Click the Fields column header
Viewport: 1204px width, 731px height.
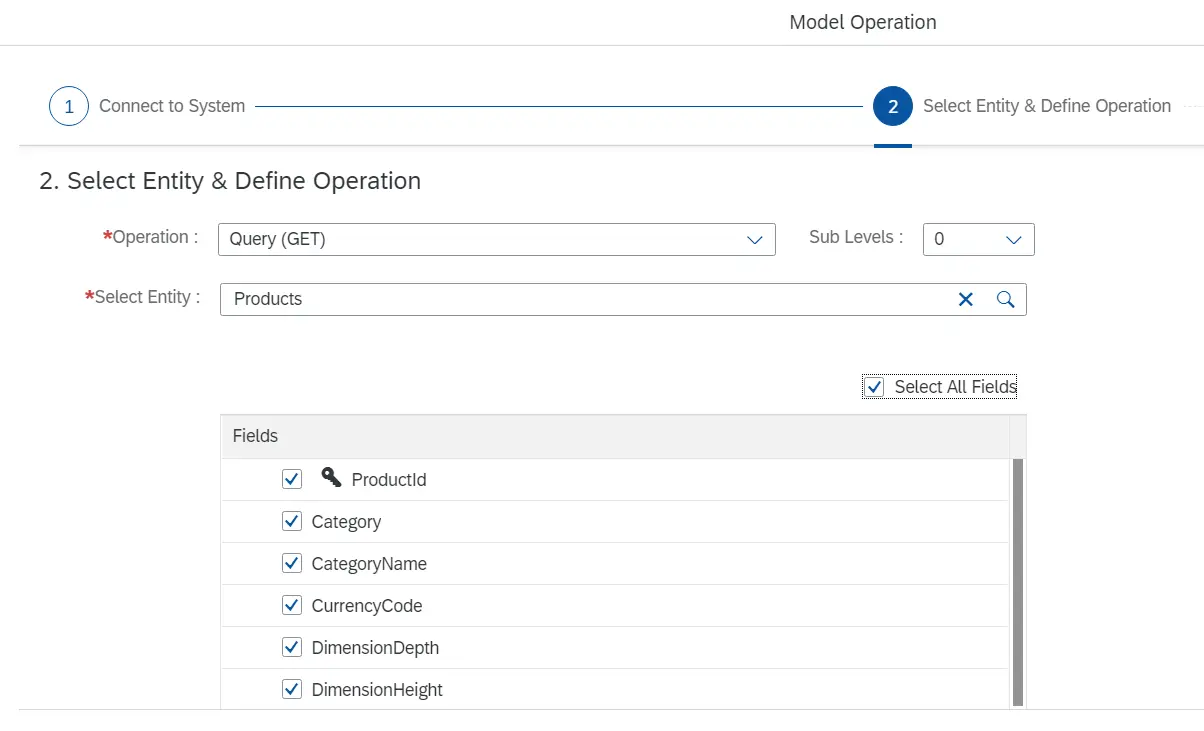tap(256, 436)
